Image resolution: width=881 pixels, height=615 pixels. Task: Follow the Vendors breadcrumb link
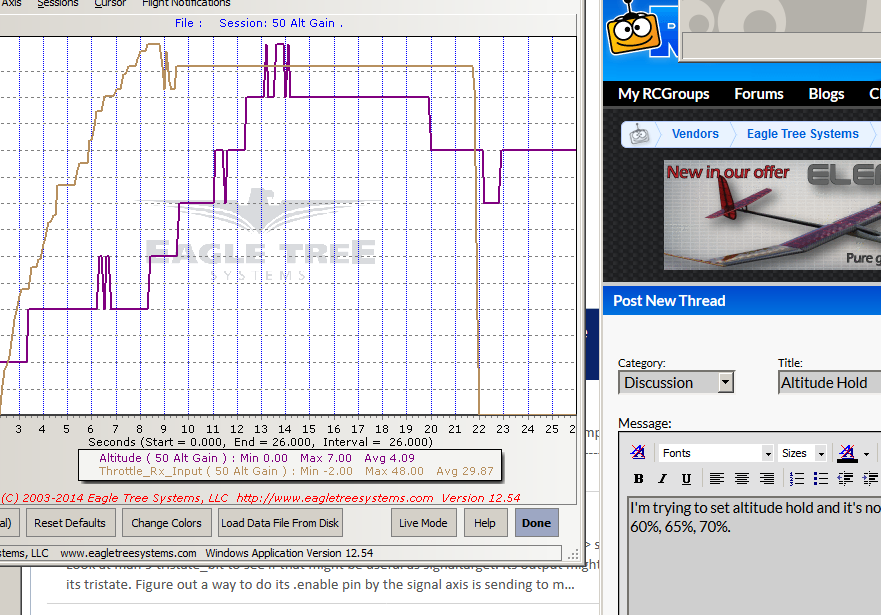point(695,134)
